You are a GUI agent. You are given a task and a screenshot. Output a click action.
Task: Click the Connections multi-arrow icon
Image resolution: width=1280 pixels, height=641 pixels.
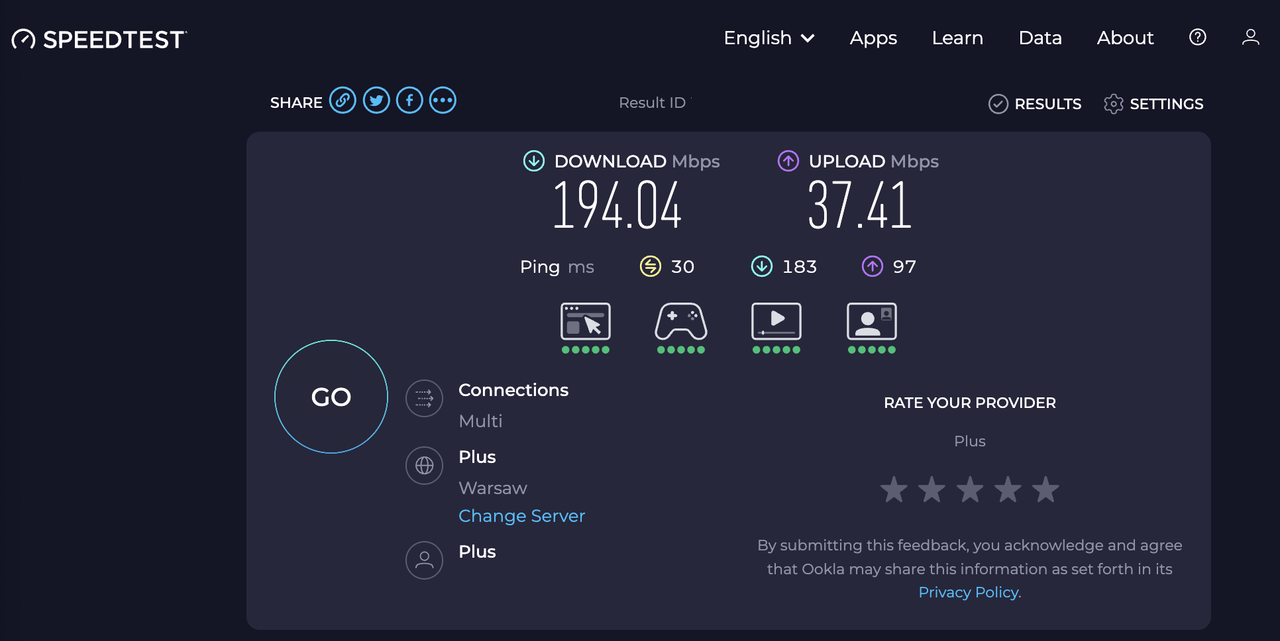point(424,398)
